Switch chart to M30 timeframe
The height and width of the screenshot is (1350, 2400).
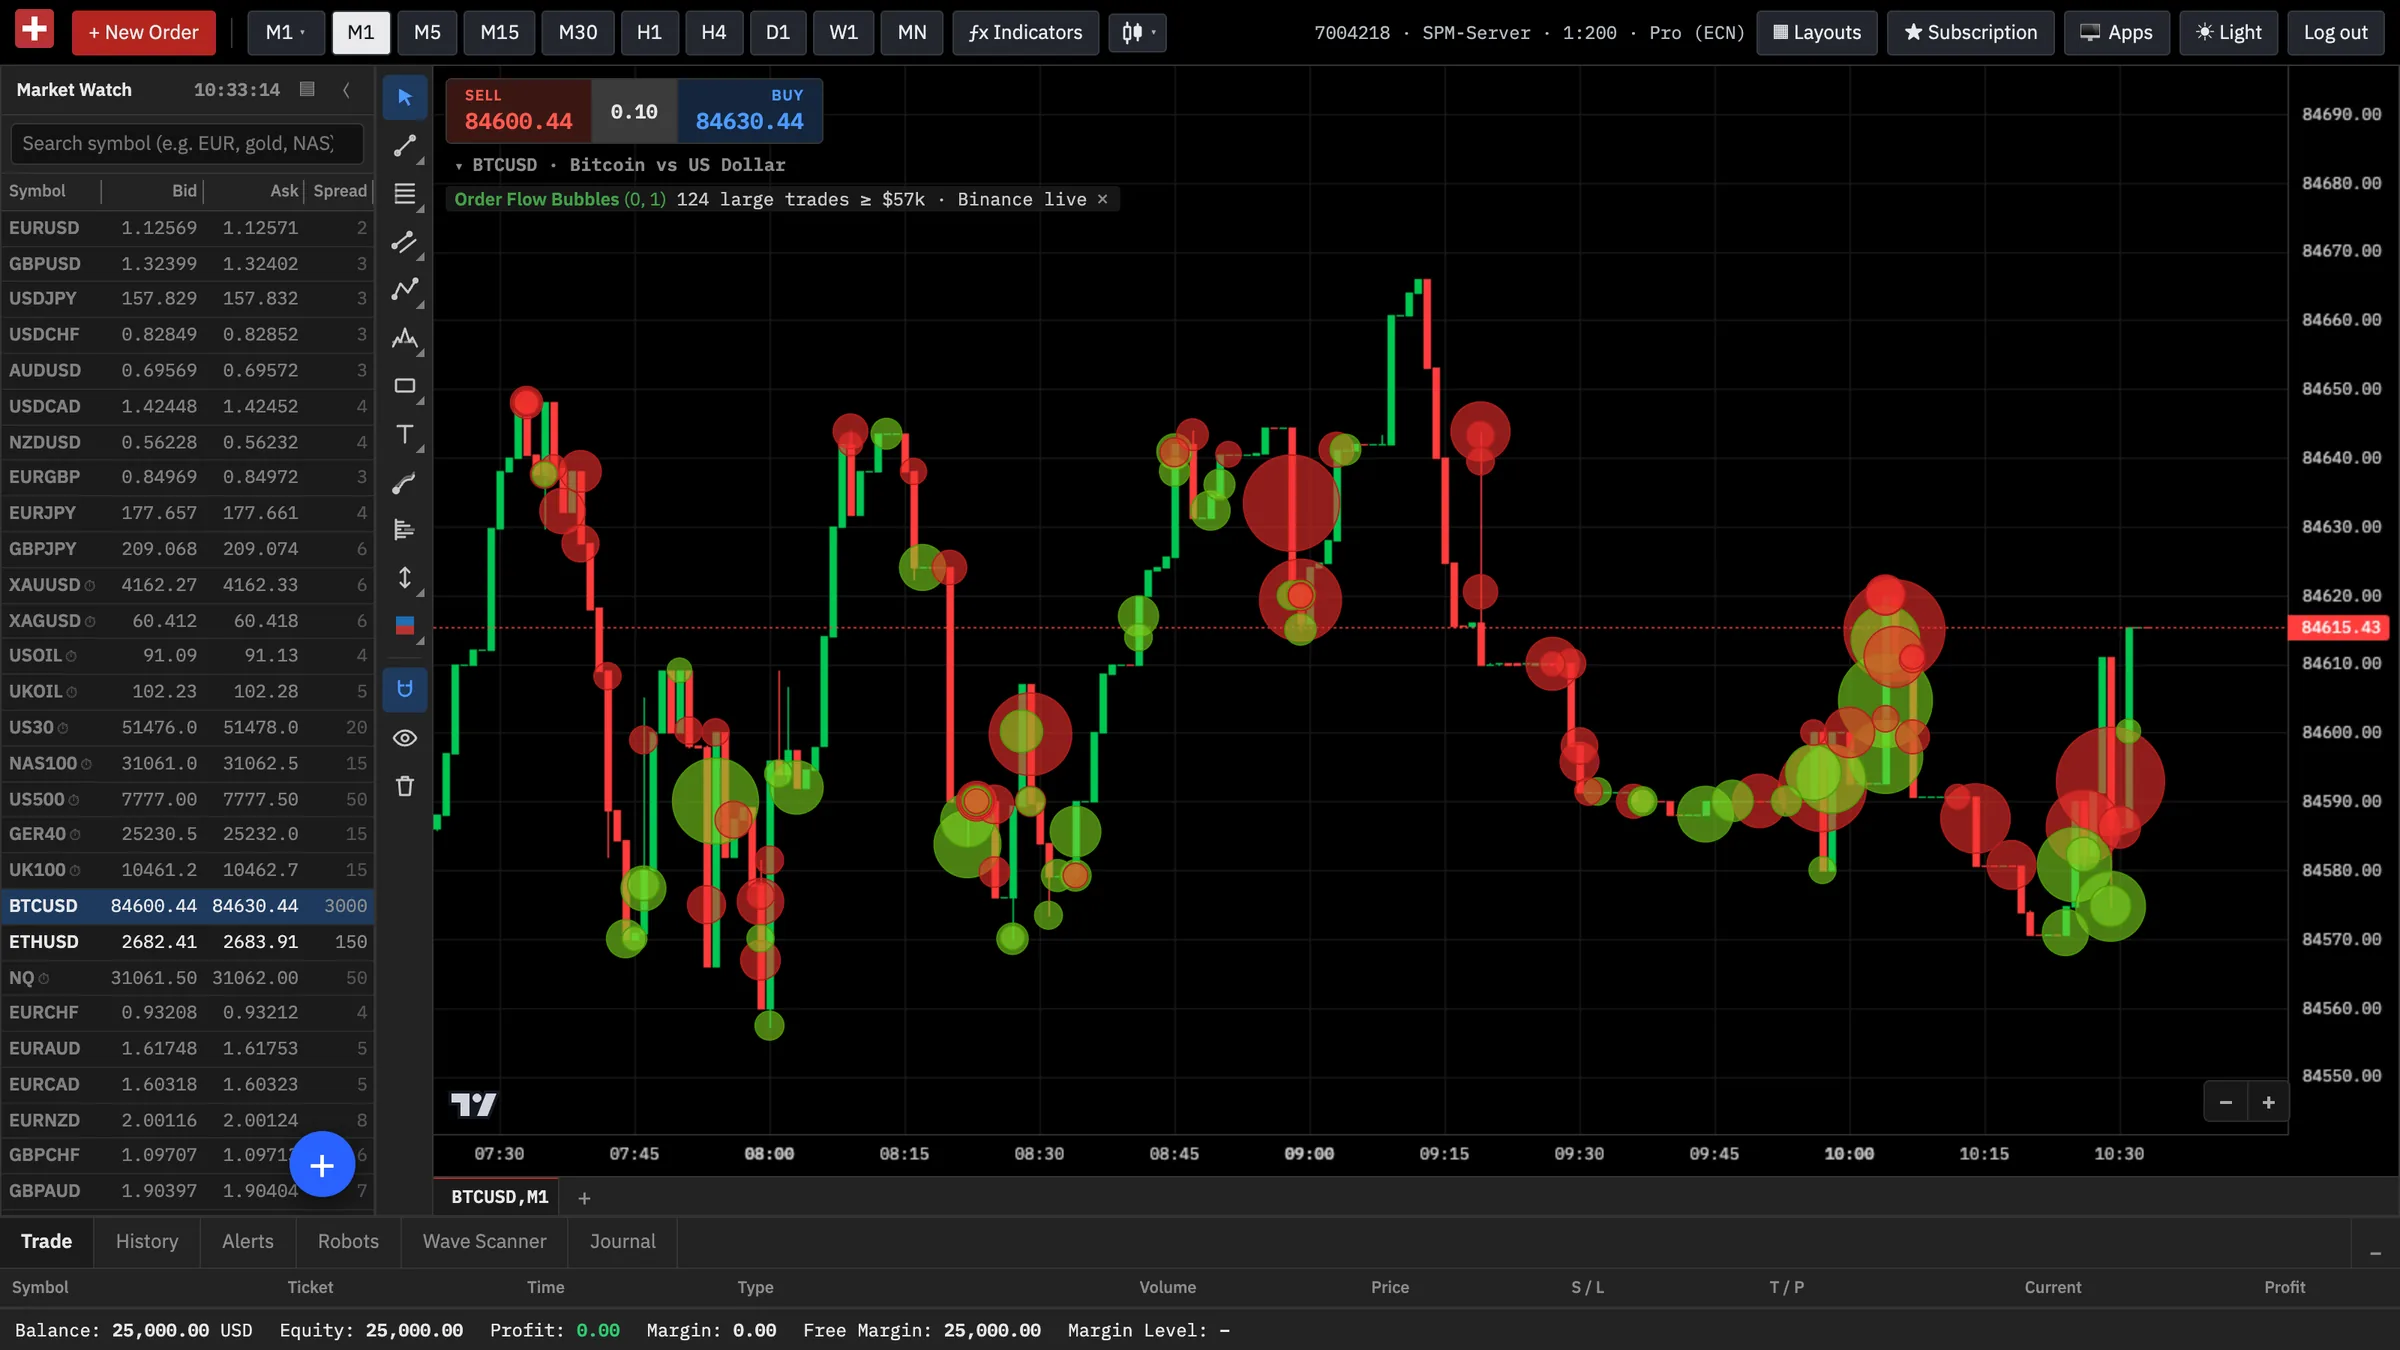pyautogui.click(x=578, y=32)
